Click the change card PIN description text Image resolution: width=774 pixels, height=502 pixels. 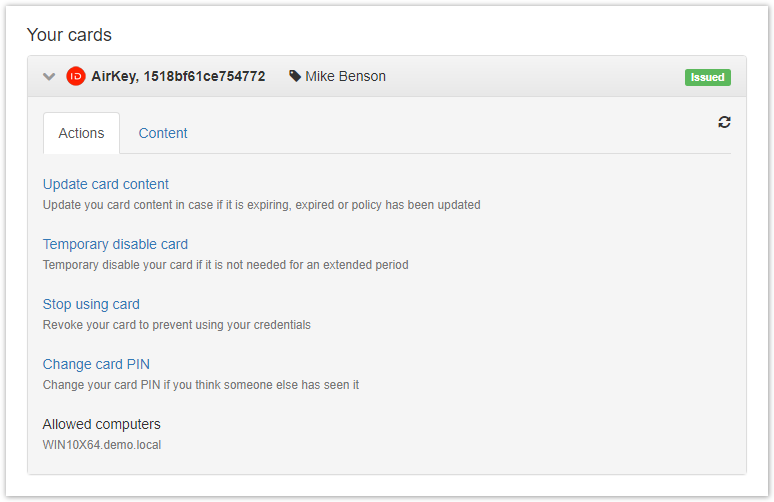(200, 385)
